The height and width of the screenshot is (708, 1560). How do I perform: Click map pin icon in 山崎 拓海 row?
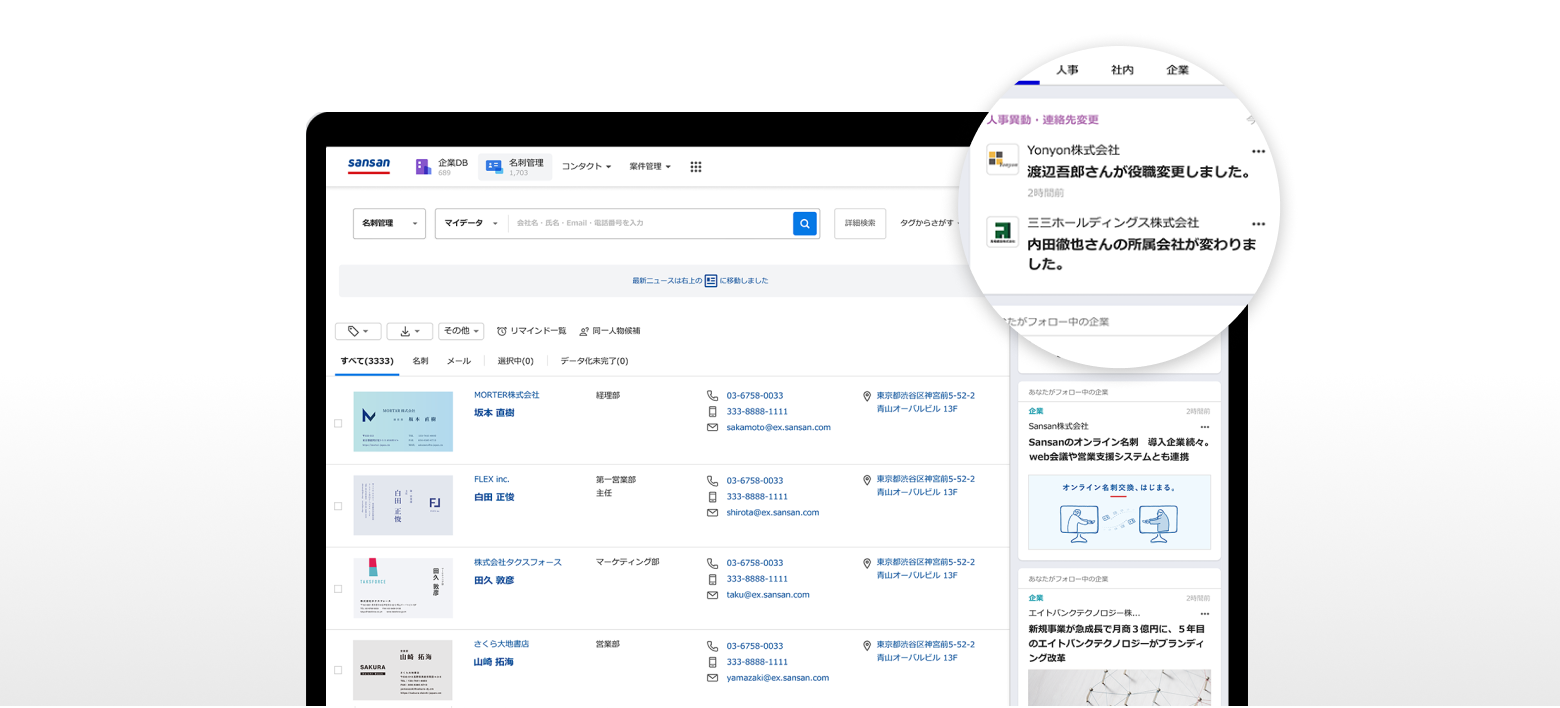click(x=867, y=646)
